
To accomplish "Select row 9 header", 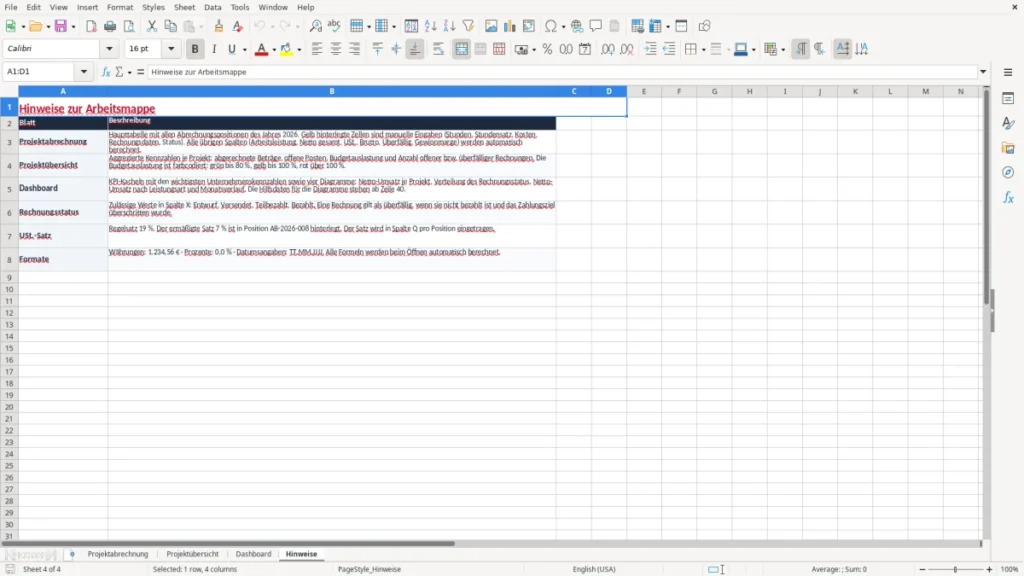I will click(9, 278).
